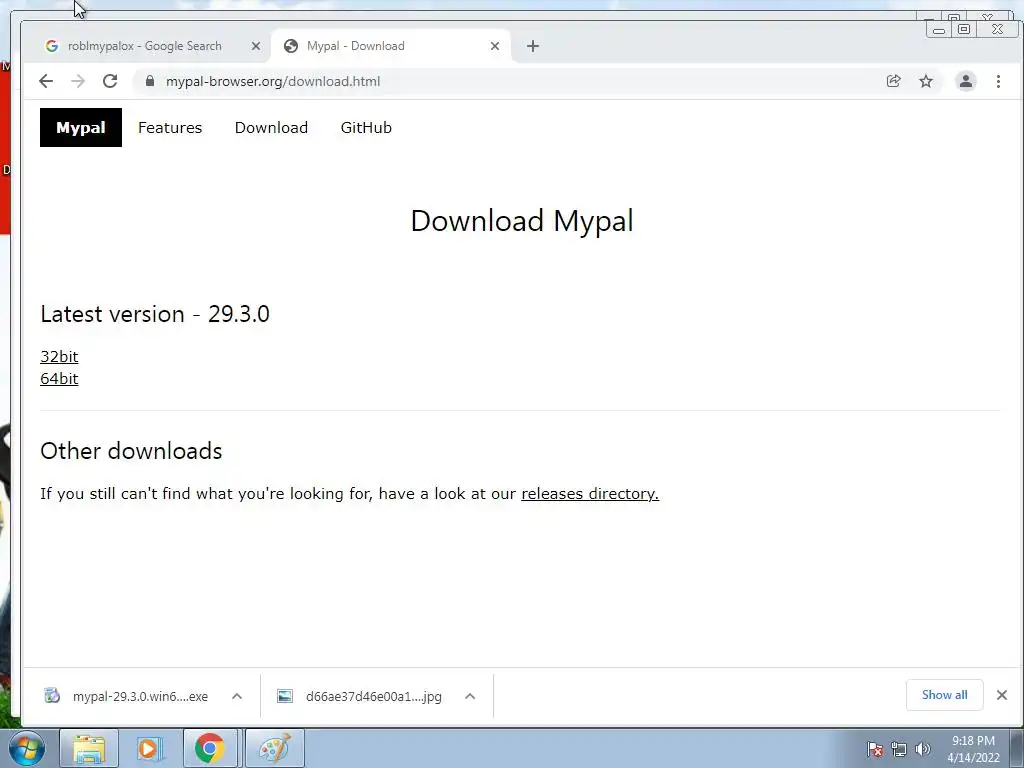Open the Download nav link
Screen dimensions: 1024x768
[271, 127]
